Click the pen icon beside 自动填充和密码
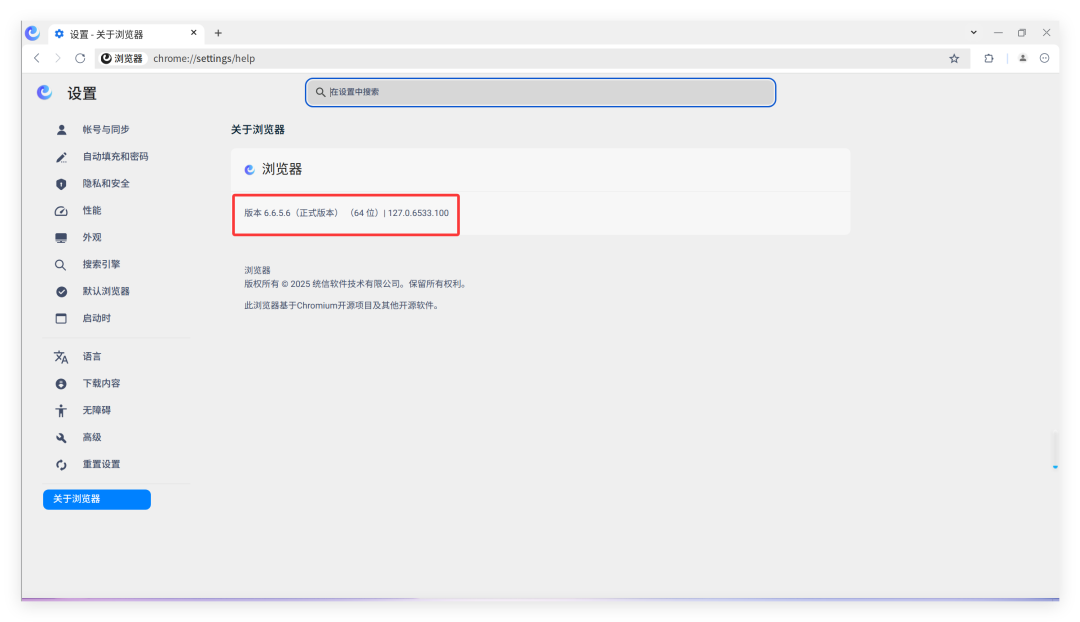The image size is (1080, 622). click(61, 157)
